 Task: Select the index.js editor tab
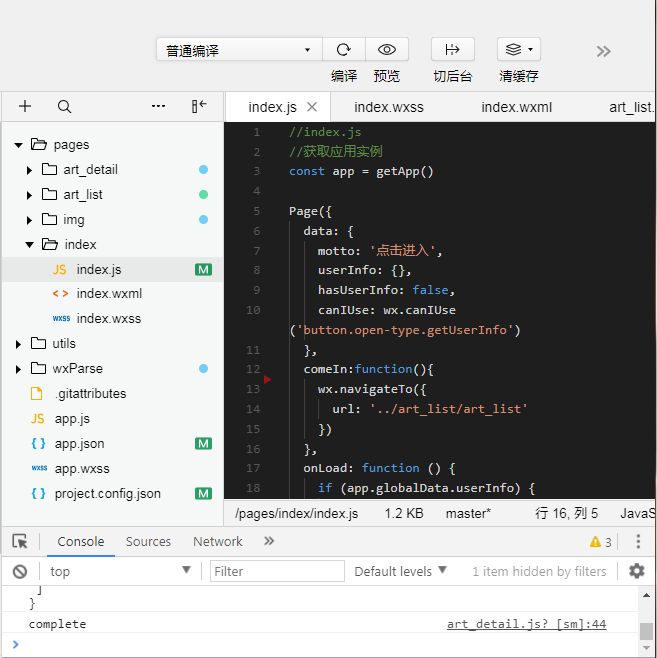tap(272, 107)
